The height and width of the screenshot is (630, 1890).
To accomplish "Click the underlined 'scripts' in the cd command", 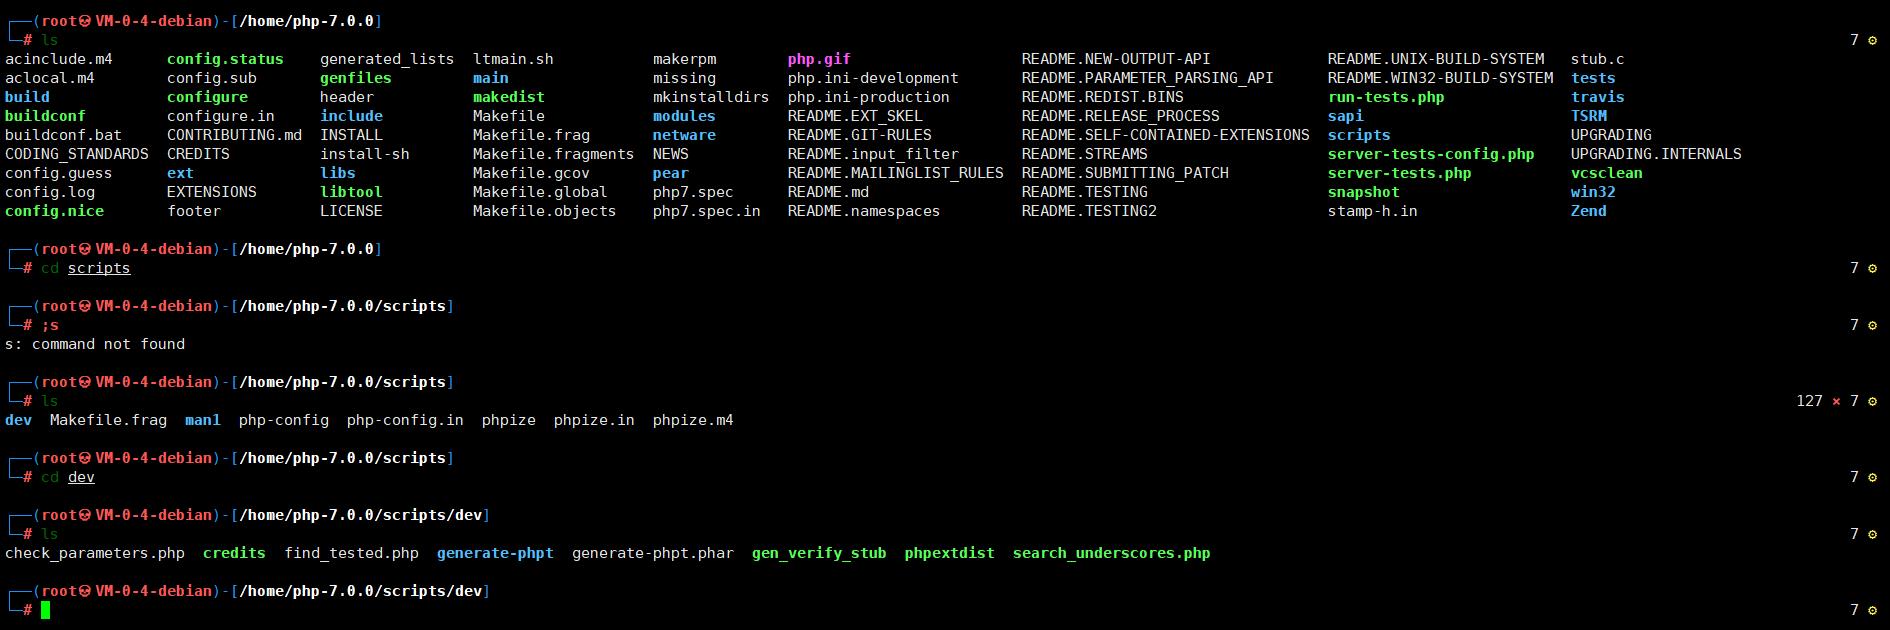I will click(x=98, y=268).
